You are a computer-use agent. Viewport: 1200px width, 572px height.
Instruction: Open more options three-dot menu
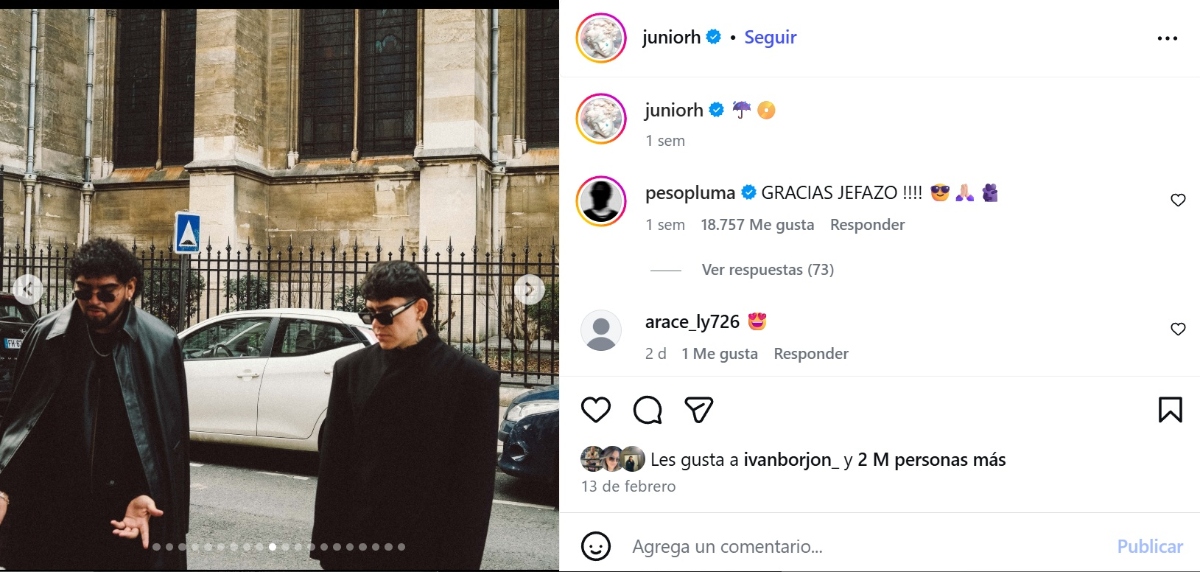click(1167, 38)
